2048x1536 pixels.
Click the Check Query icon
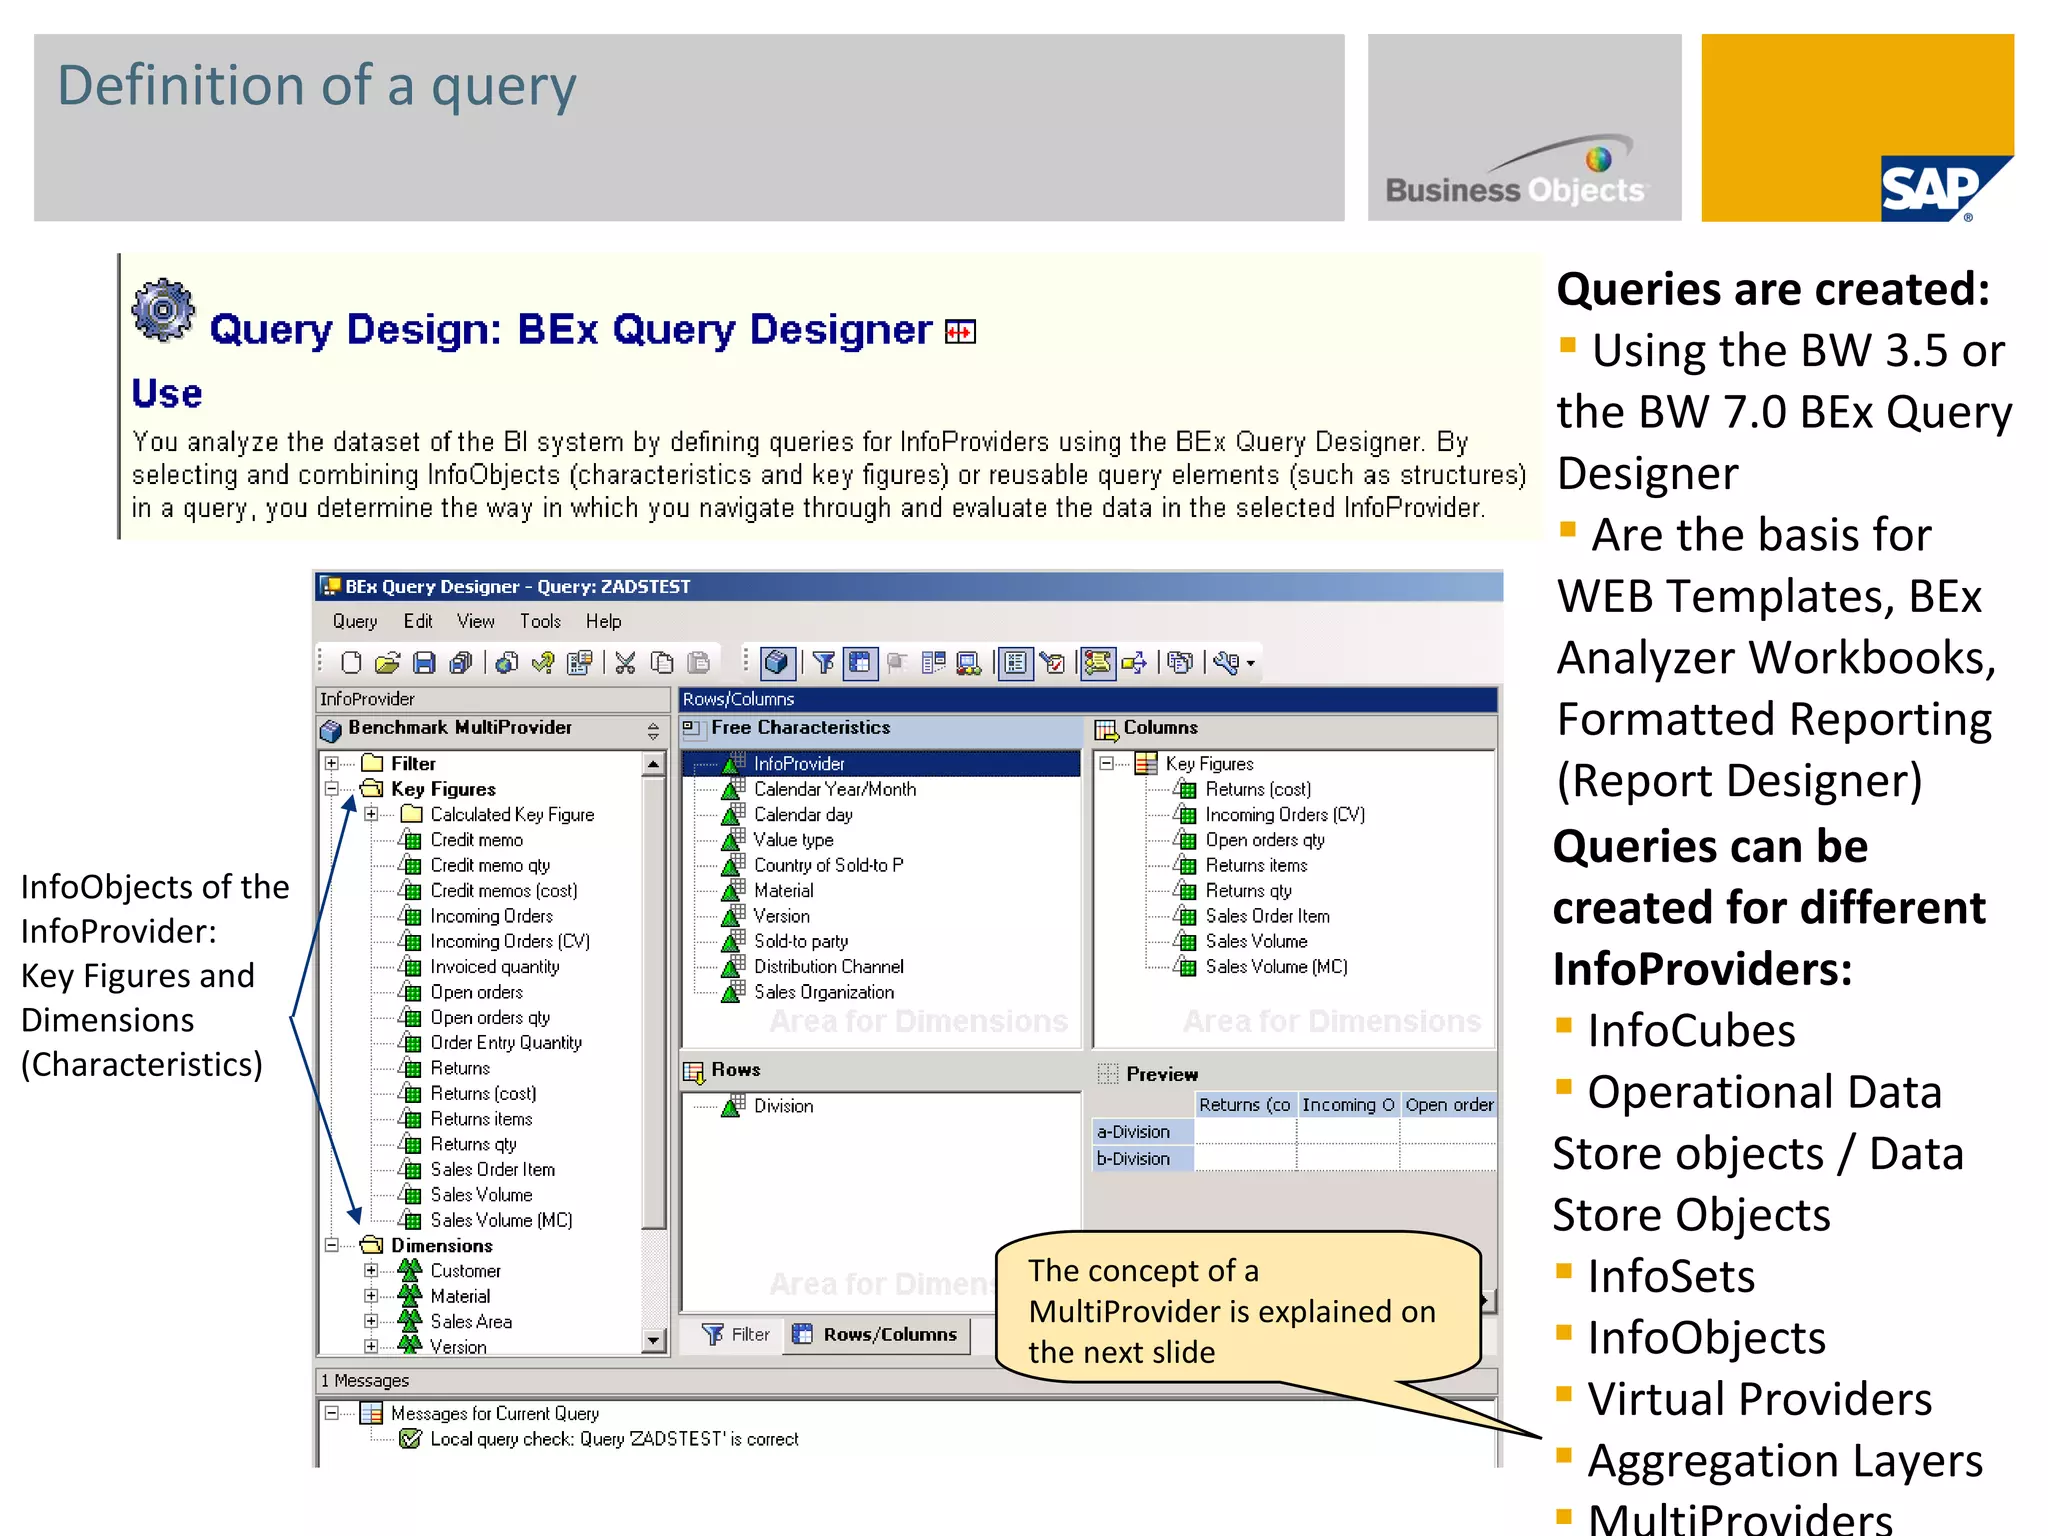coord(543,662)
